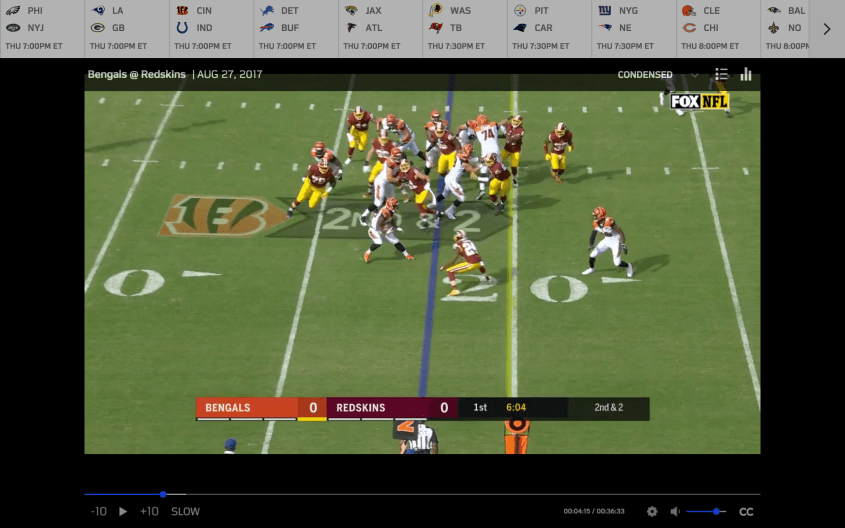The width and height of the screenshot is (845, 528).
Task: Open video settings gear
Action: 652,511
